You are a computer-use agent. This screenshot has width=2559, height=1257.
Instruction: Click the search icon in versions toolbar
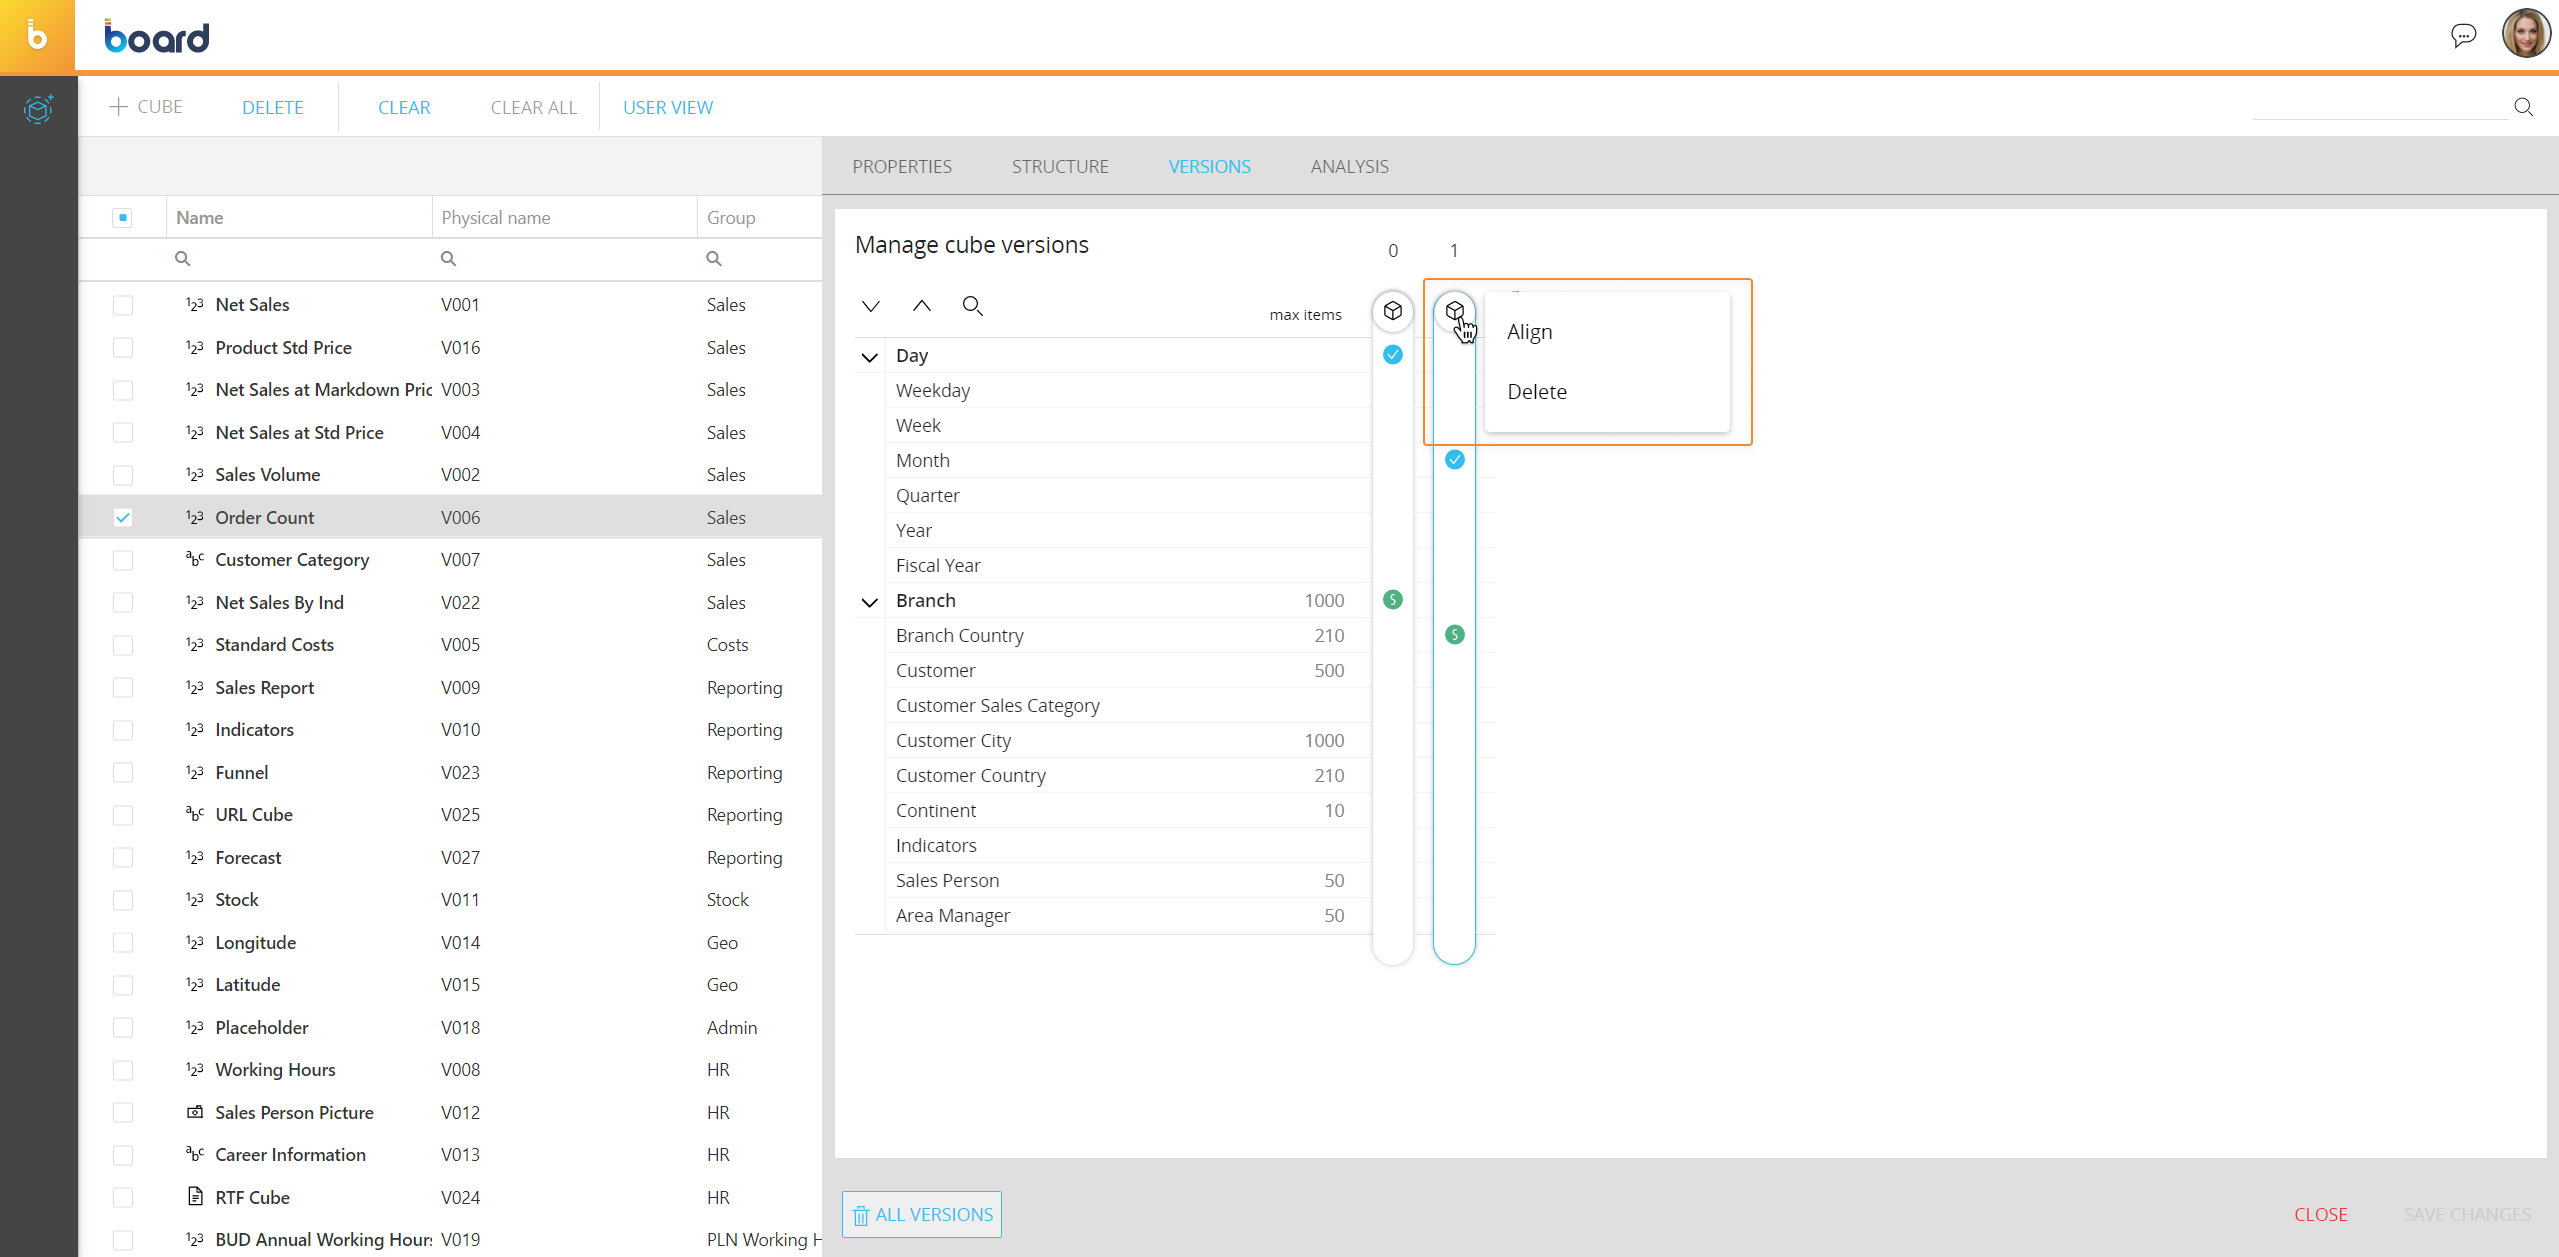[x=972, y=306]
